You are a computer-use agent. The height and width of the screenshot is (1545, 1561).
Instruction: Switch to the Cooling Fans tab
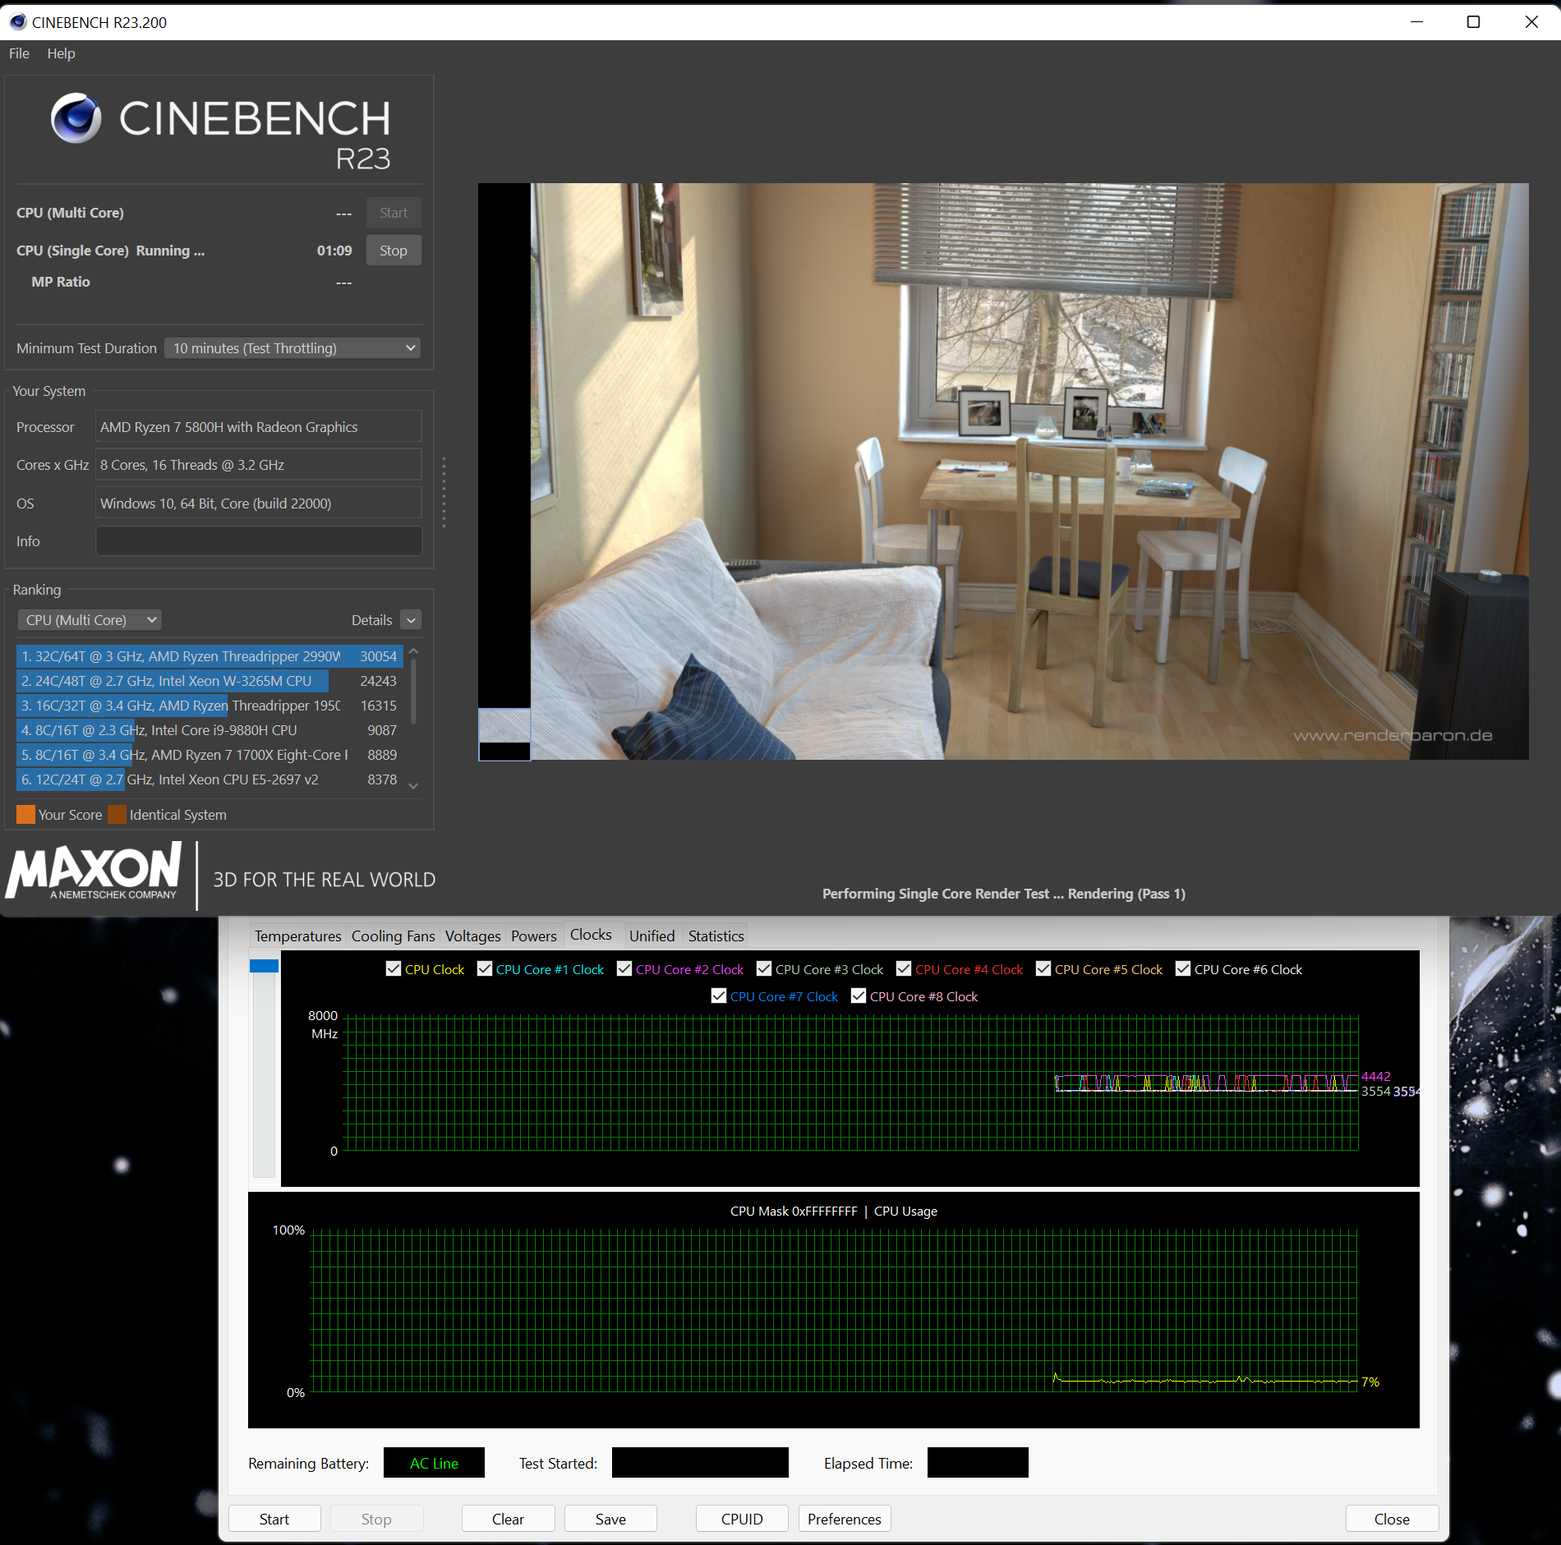(393, 936)
